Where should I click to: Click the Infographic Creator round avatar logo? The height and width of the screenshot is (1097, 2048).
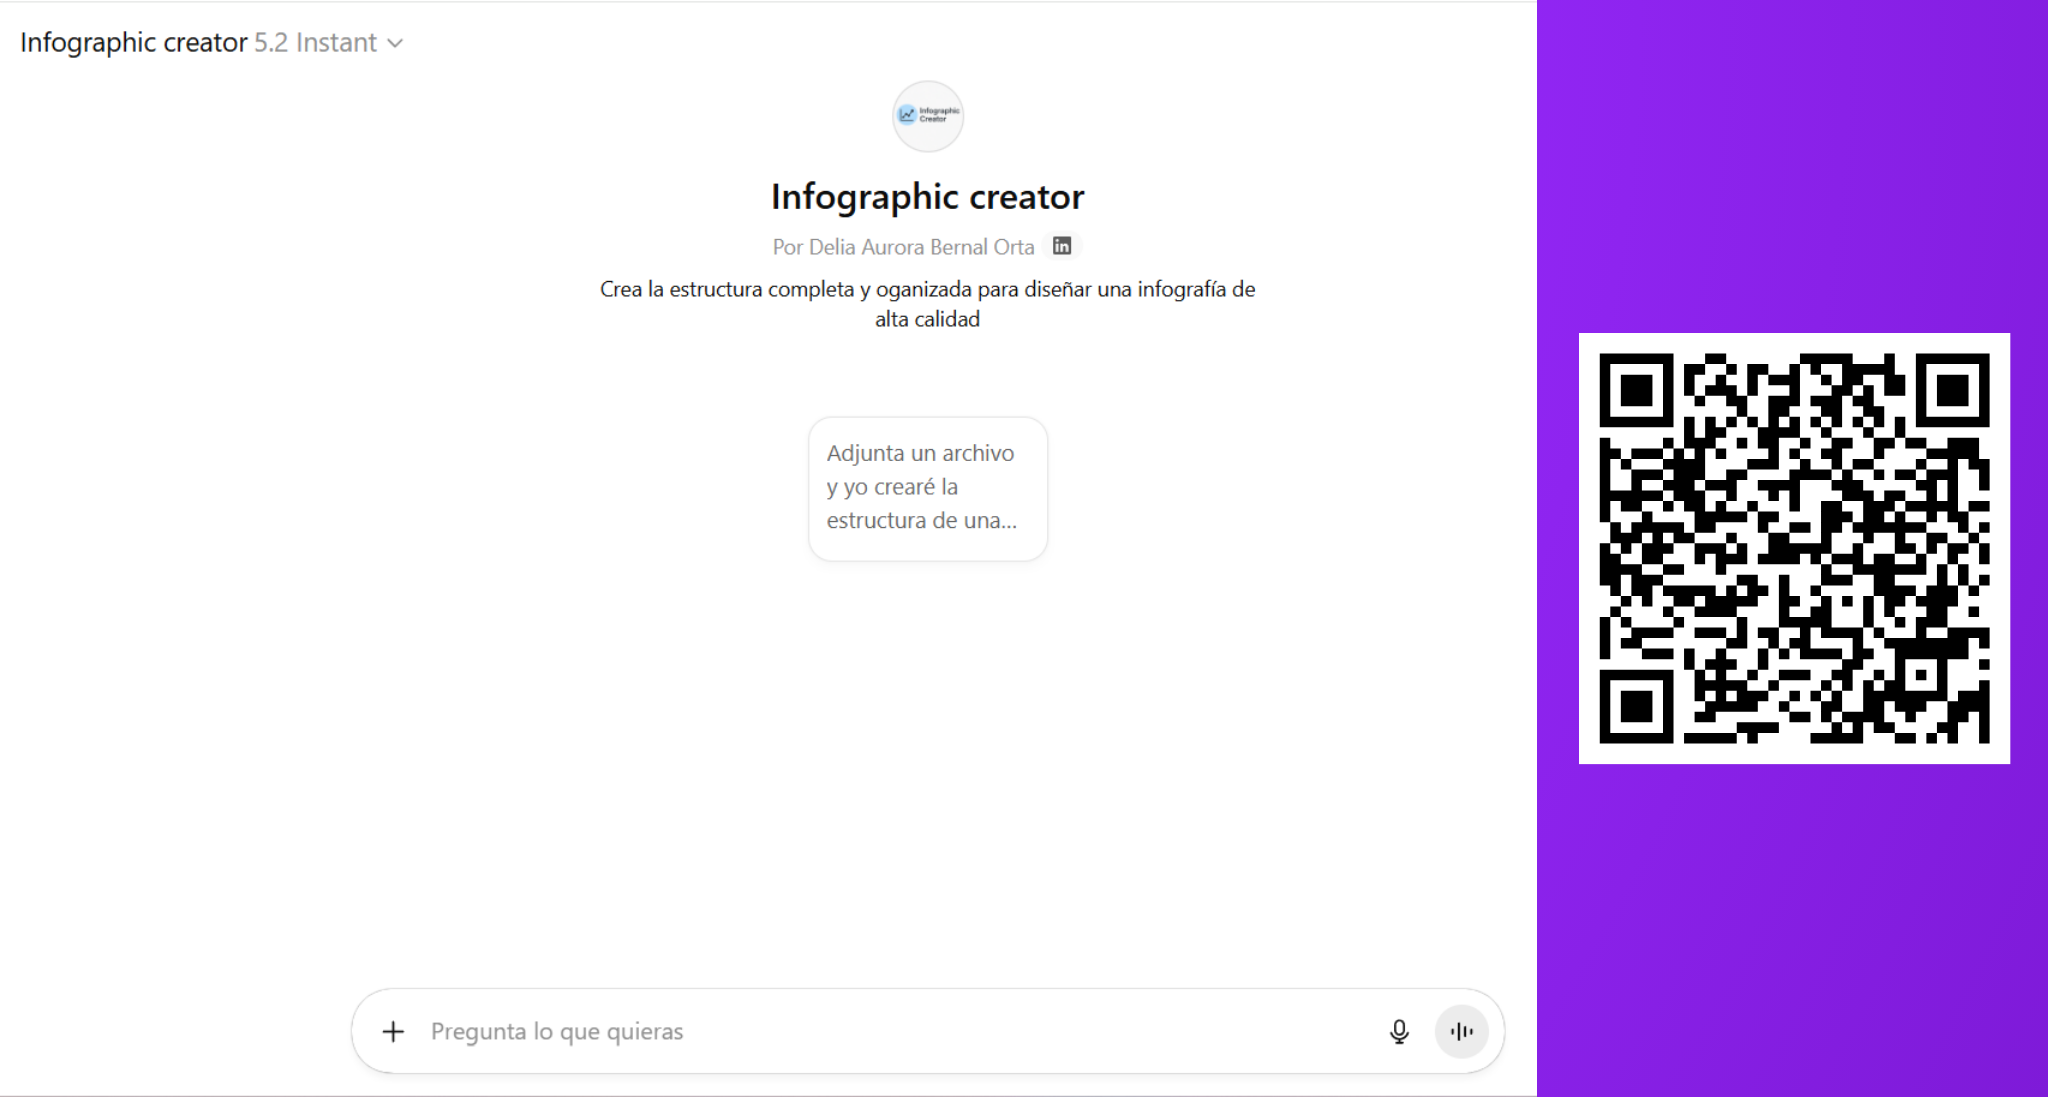pyautogui.click(x=927, y=116)
